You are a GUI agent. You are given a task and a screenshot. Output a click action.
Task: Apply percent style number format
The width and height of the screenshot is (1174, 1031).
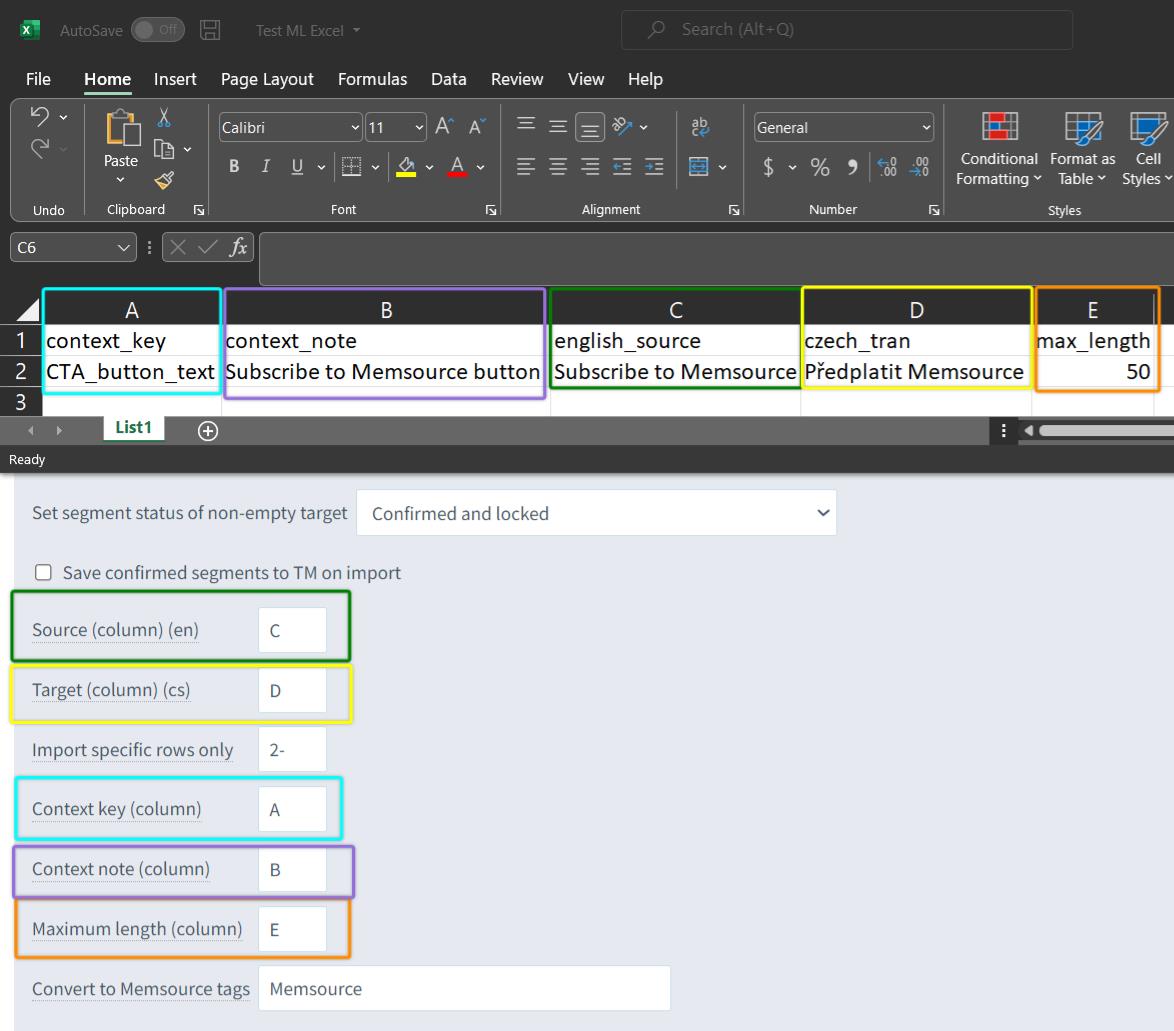pos(820,167)
